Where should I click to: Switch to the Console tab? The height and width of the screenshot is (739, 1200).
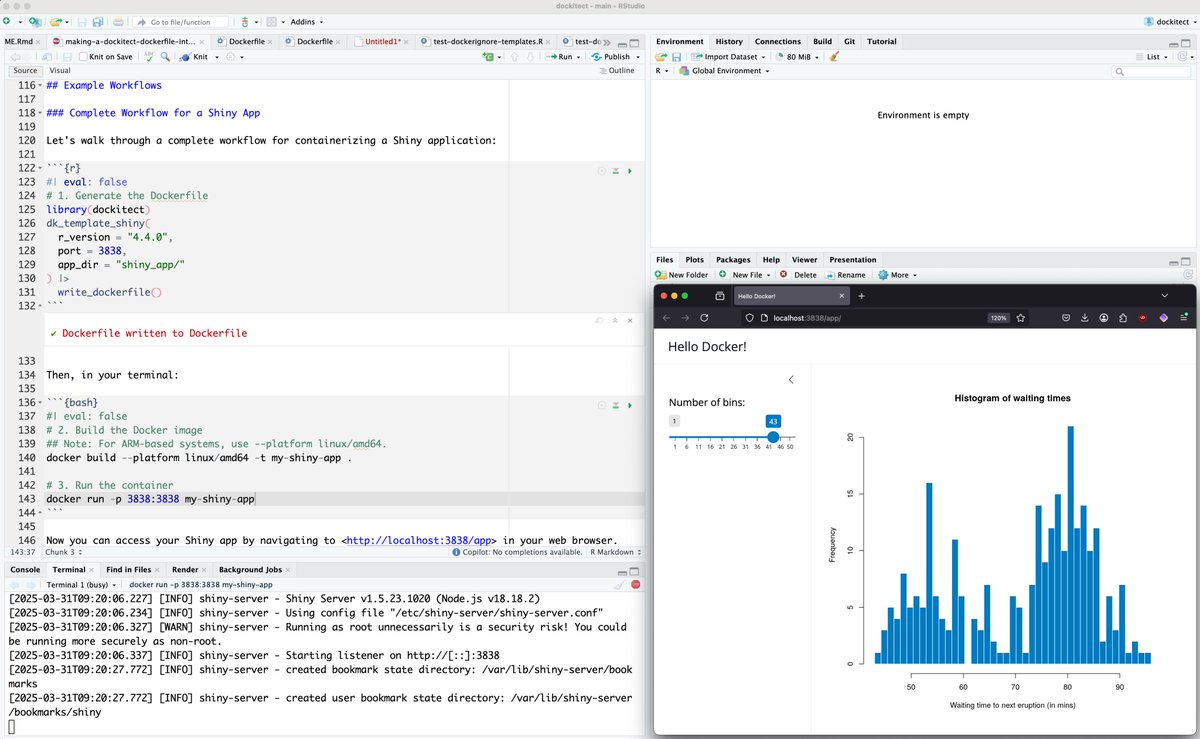pos(25,569)
